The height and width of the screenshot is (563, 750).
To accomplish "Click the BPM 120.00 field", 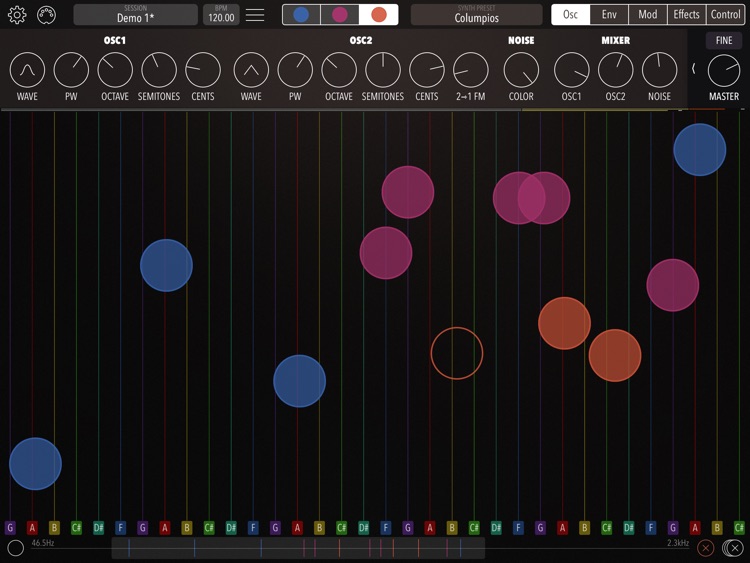I will pyautogui.click(x=221, y=15).
